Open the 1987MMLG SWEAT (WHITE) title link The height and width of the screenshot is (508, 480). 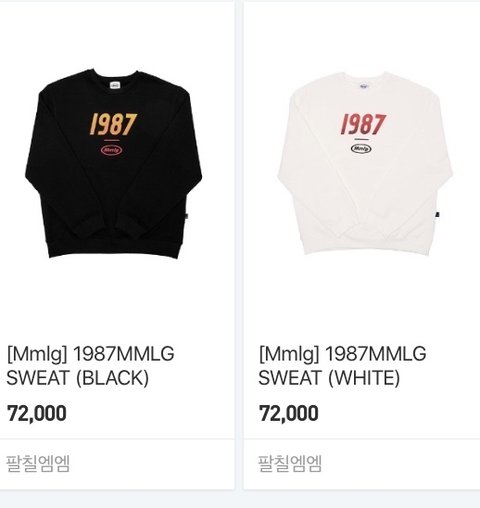[342, 366]
